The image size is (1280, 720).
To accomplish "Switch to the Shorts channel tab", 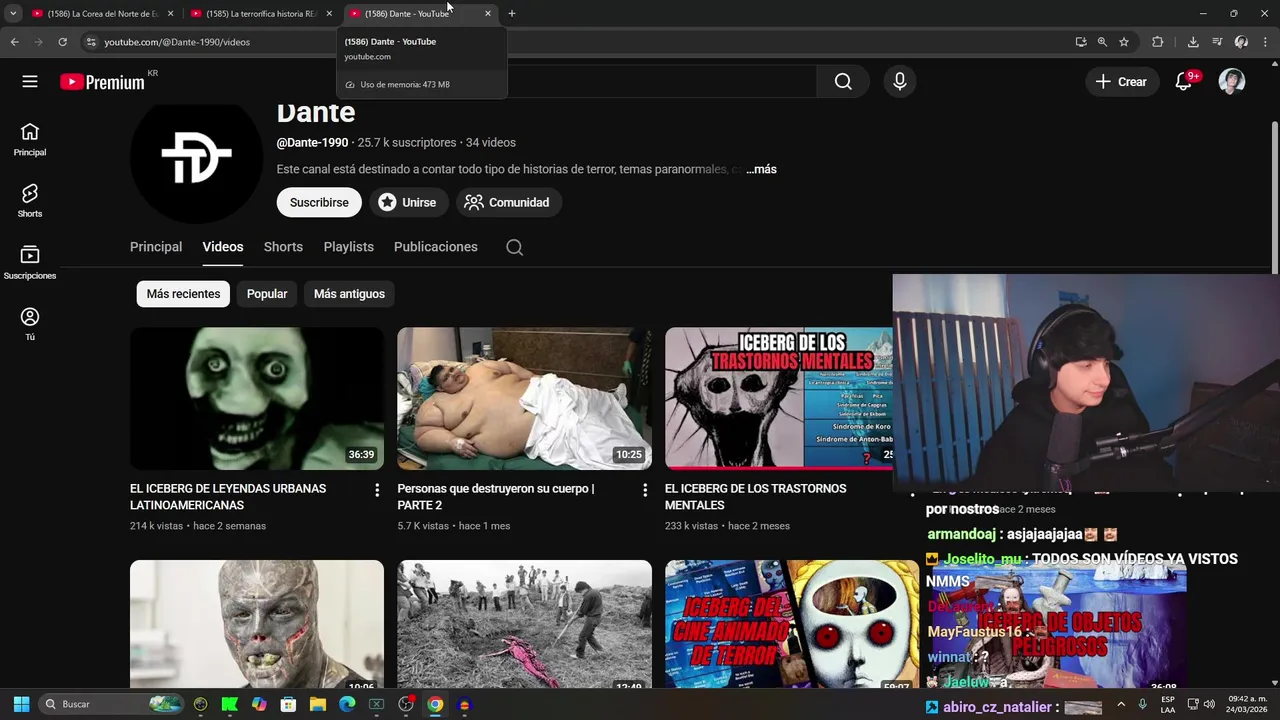I will coord(283,247).
